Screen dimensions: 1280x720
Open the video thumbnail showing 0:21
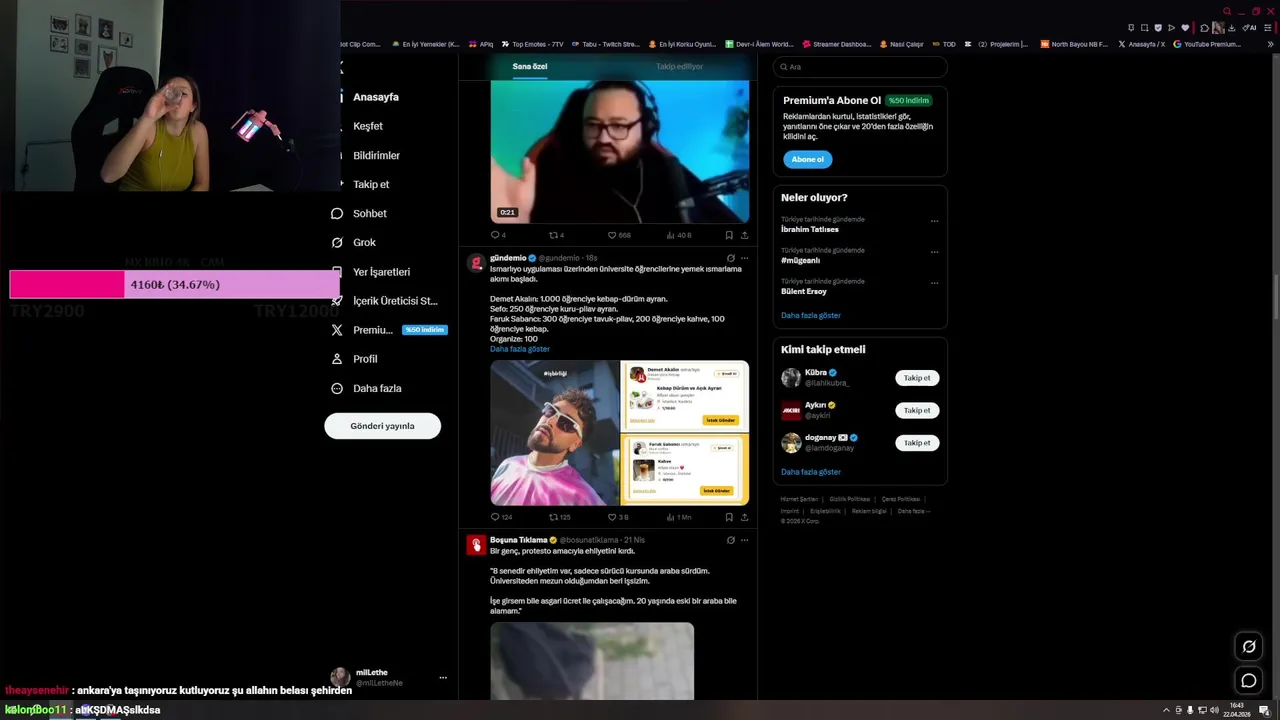[619, 151]
